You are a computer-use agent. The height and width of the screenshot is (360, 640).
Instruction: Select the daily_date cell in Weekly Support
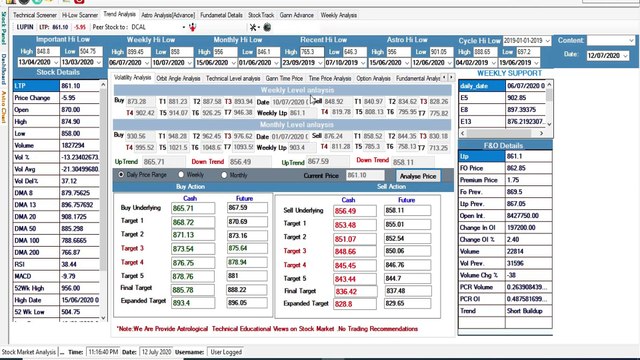pos(482,86)
